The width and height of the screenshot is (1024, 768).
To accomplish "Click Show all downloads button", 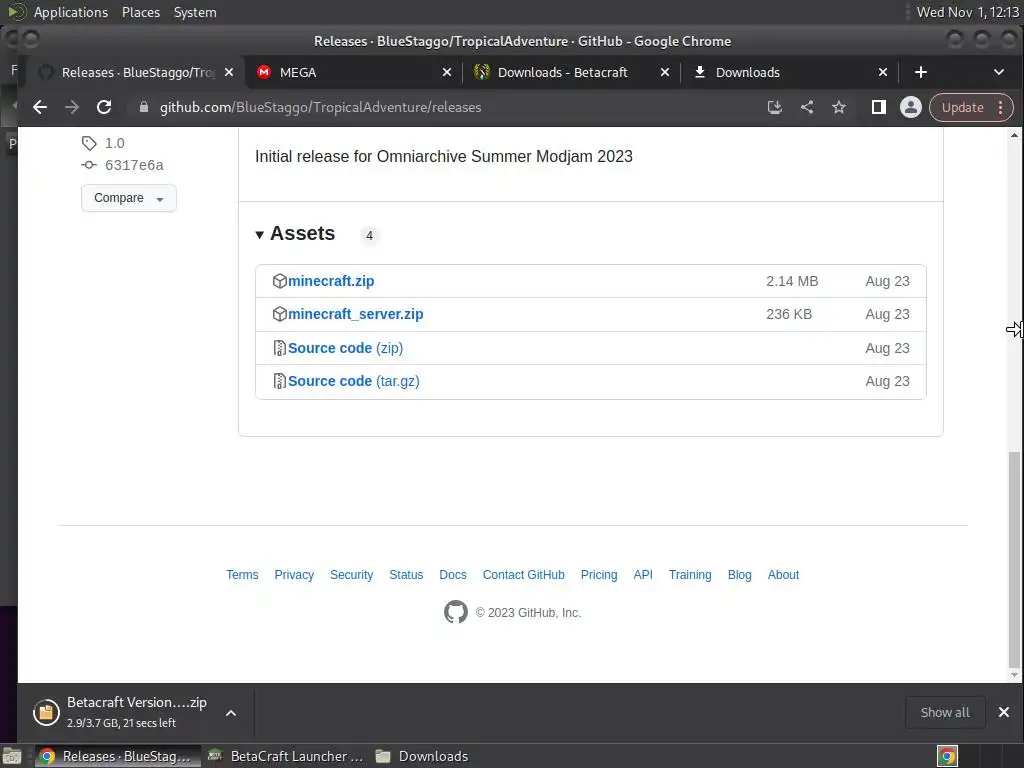I will pos(945,712).
